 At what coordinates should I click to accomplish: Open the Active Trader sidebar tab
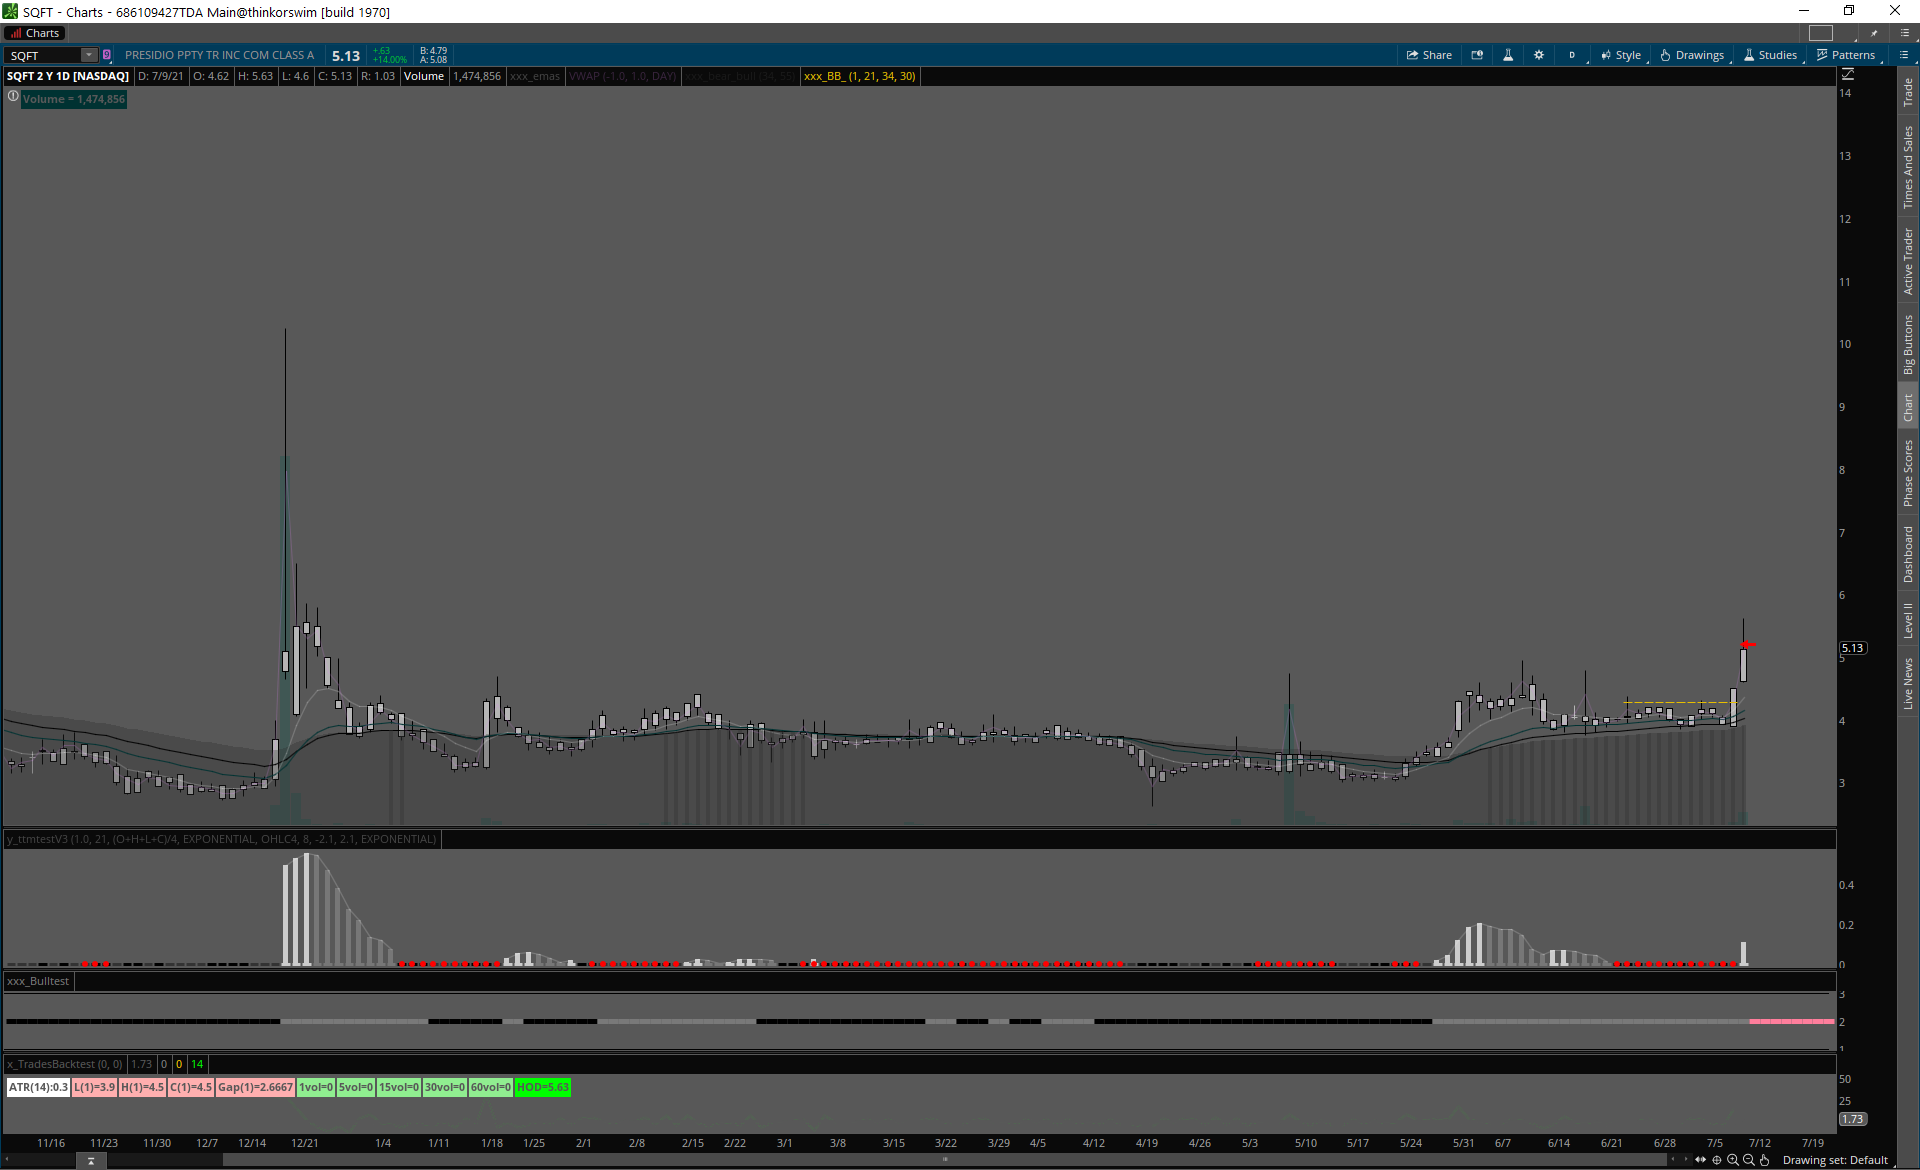point(1908,261)
